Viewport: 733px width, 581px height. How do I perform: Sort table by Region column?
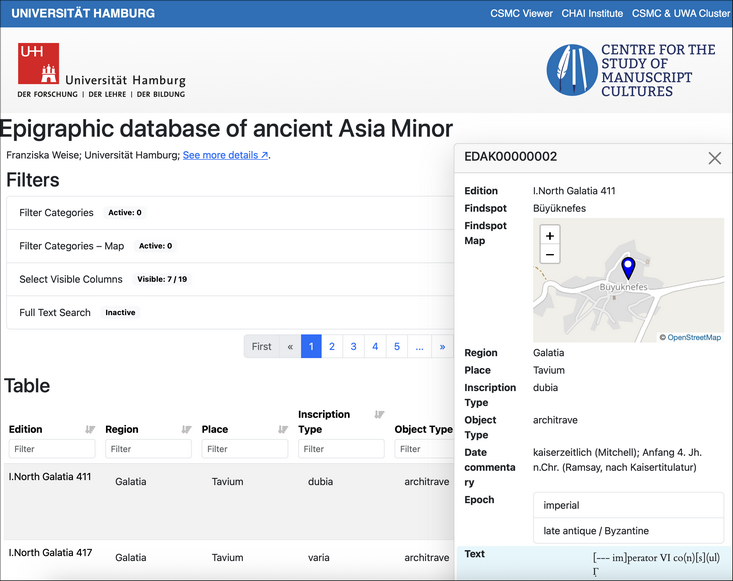(x=186, y=429)
